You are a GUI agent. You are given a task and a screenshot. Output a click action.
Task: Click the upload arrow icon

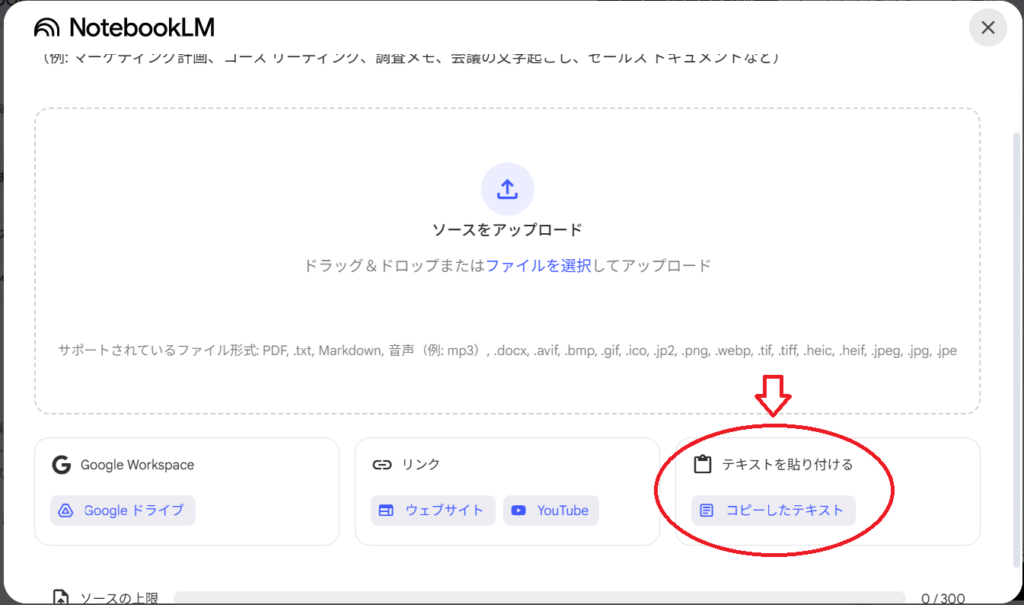(x=507, y=189)
